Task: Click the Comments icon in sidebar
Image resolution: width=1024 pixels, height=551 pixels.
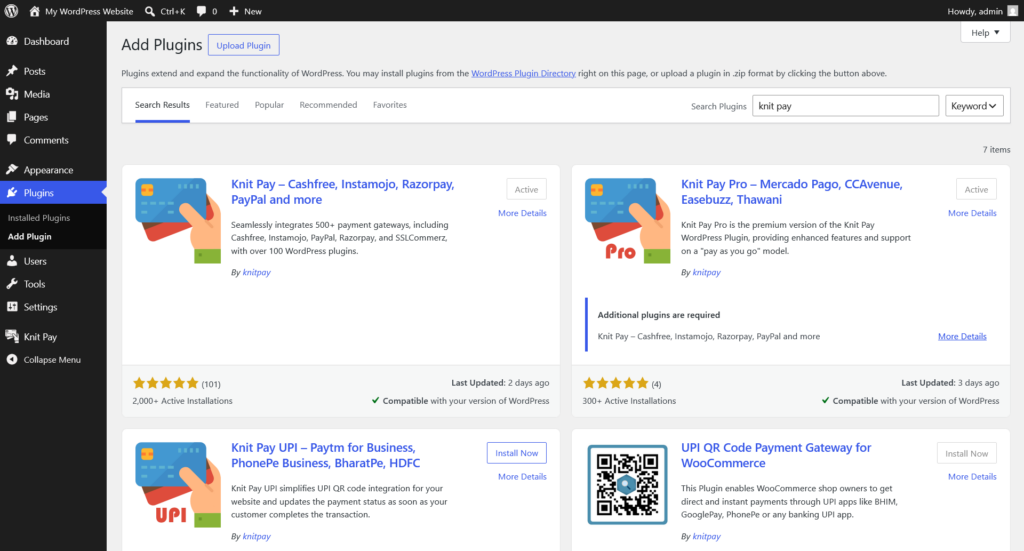Action: tap(12, 140)
